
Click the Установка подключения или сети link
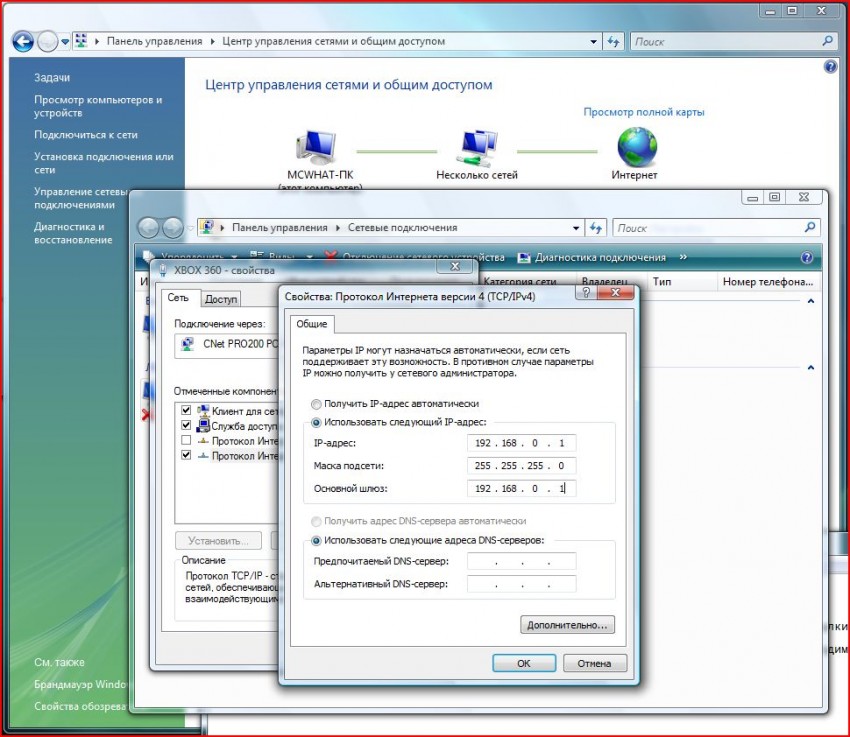click(104, 163)
